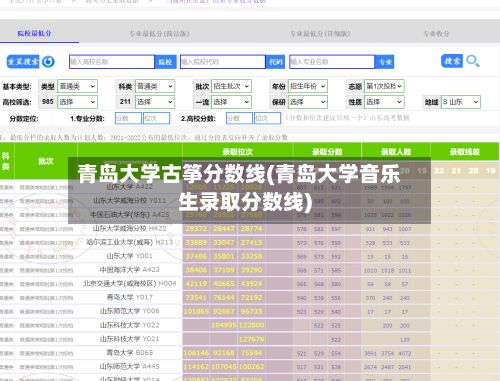Screen dimensions: 500x381
Task: Click rank cell 29372
Action: (196, 229)
